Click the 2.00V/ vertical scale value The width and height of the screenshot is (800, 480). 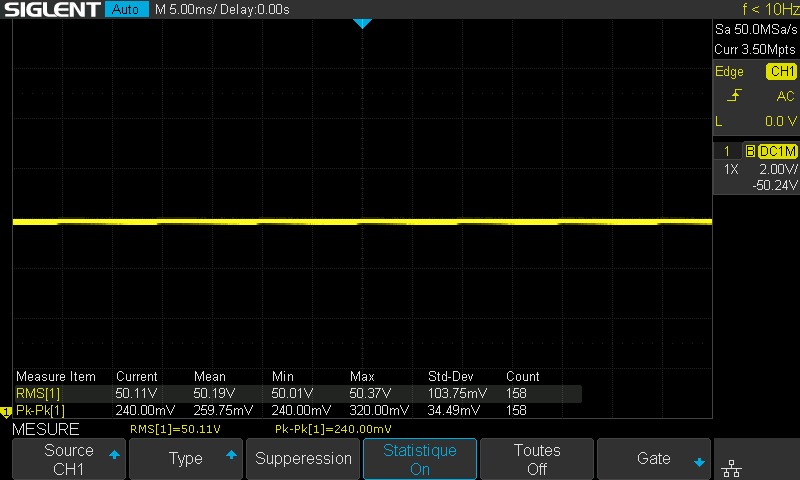[x=778, y=169]
